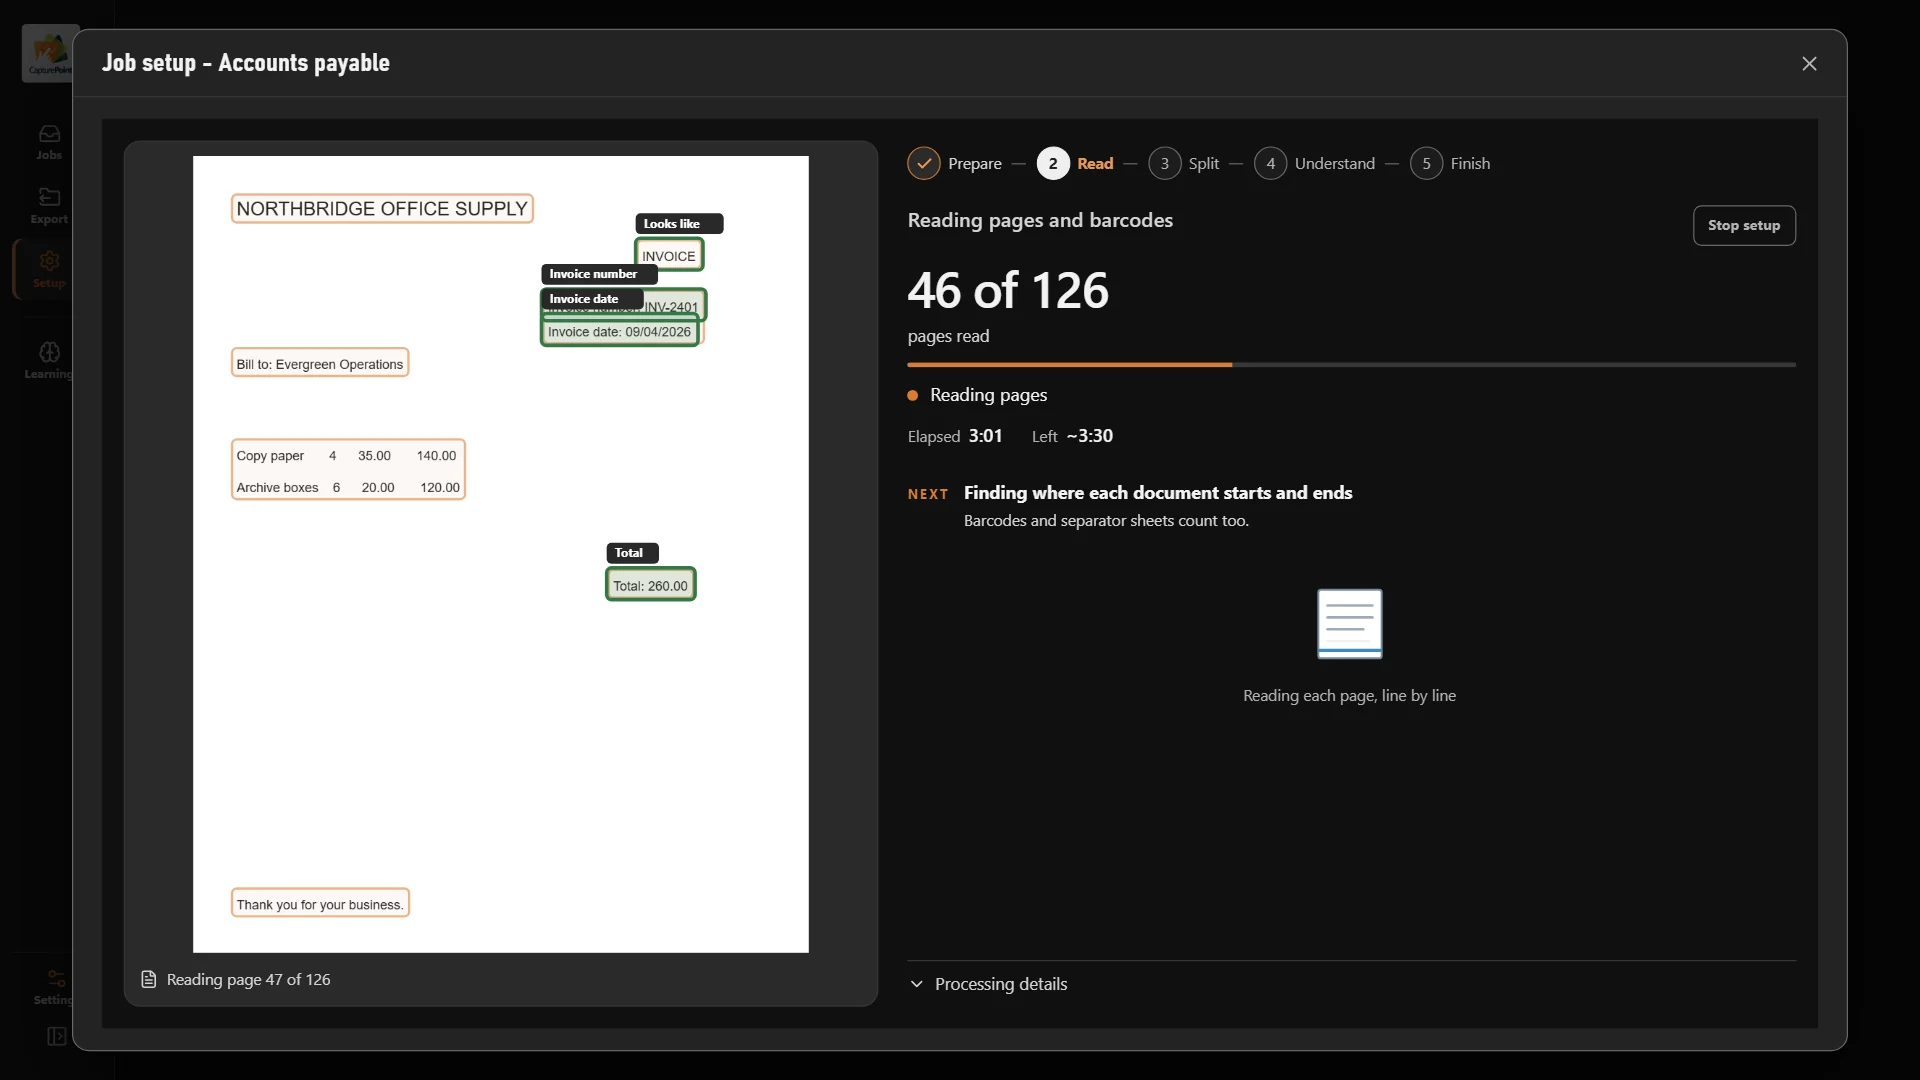1920x1080 pixels.
Task: Stop the setup process
Action: pos(1743,225)
